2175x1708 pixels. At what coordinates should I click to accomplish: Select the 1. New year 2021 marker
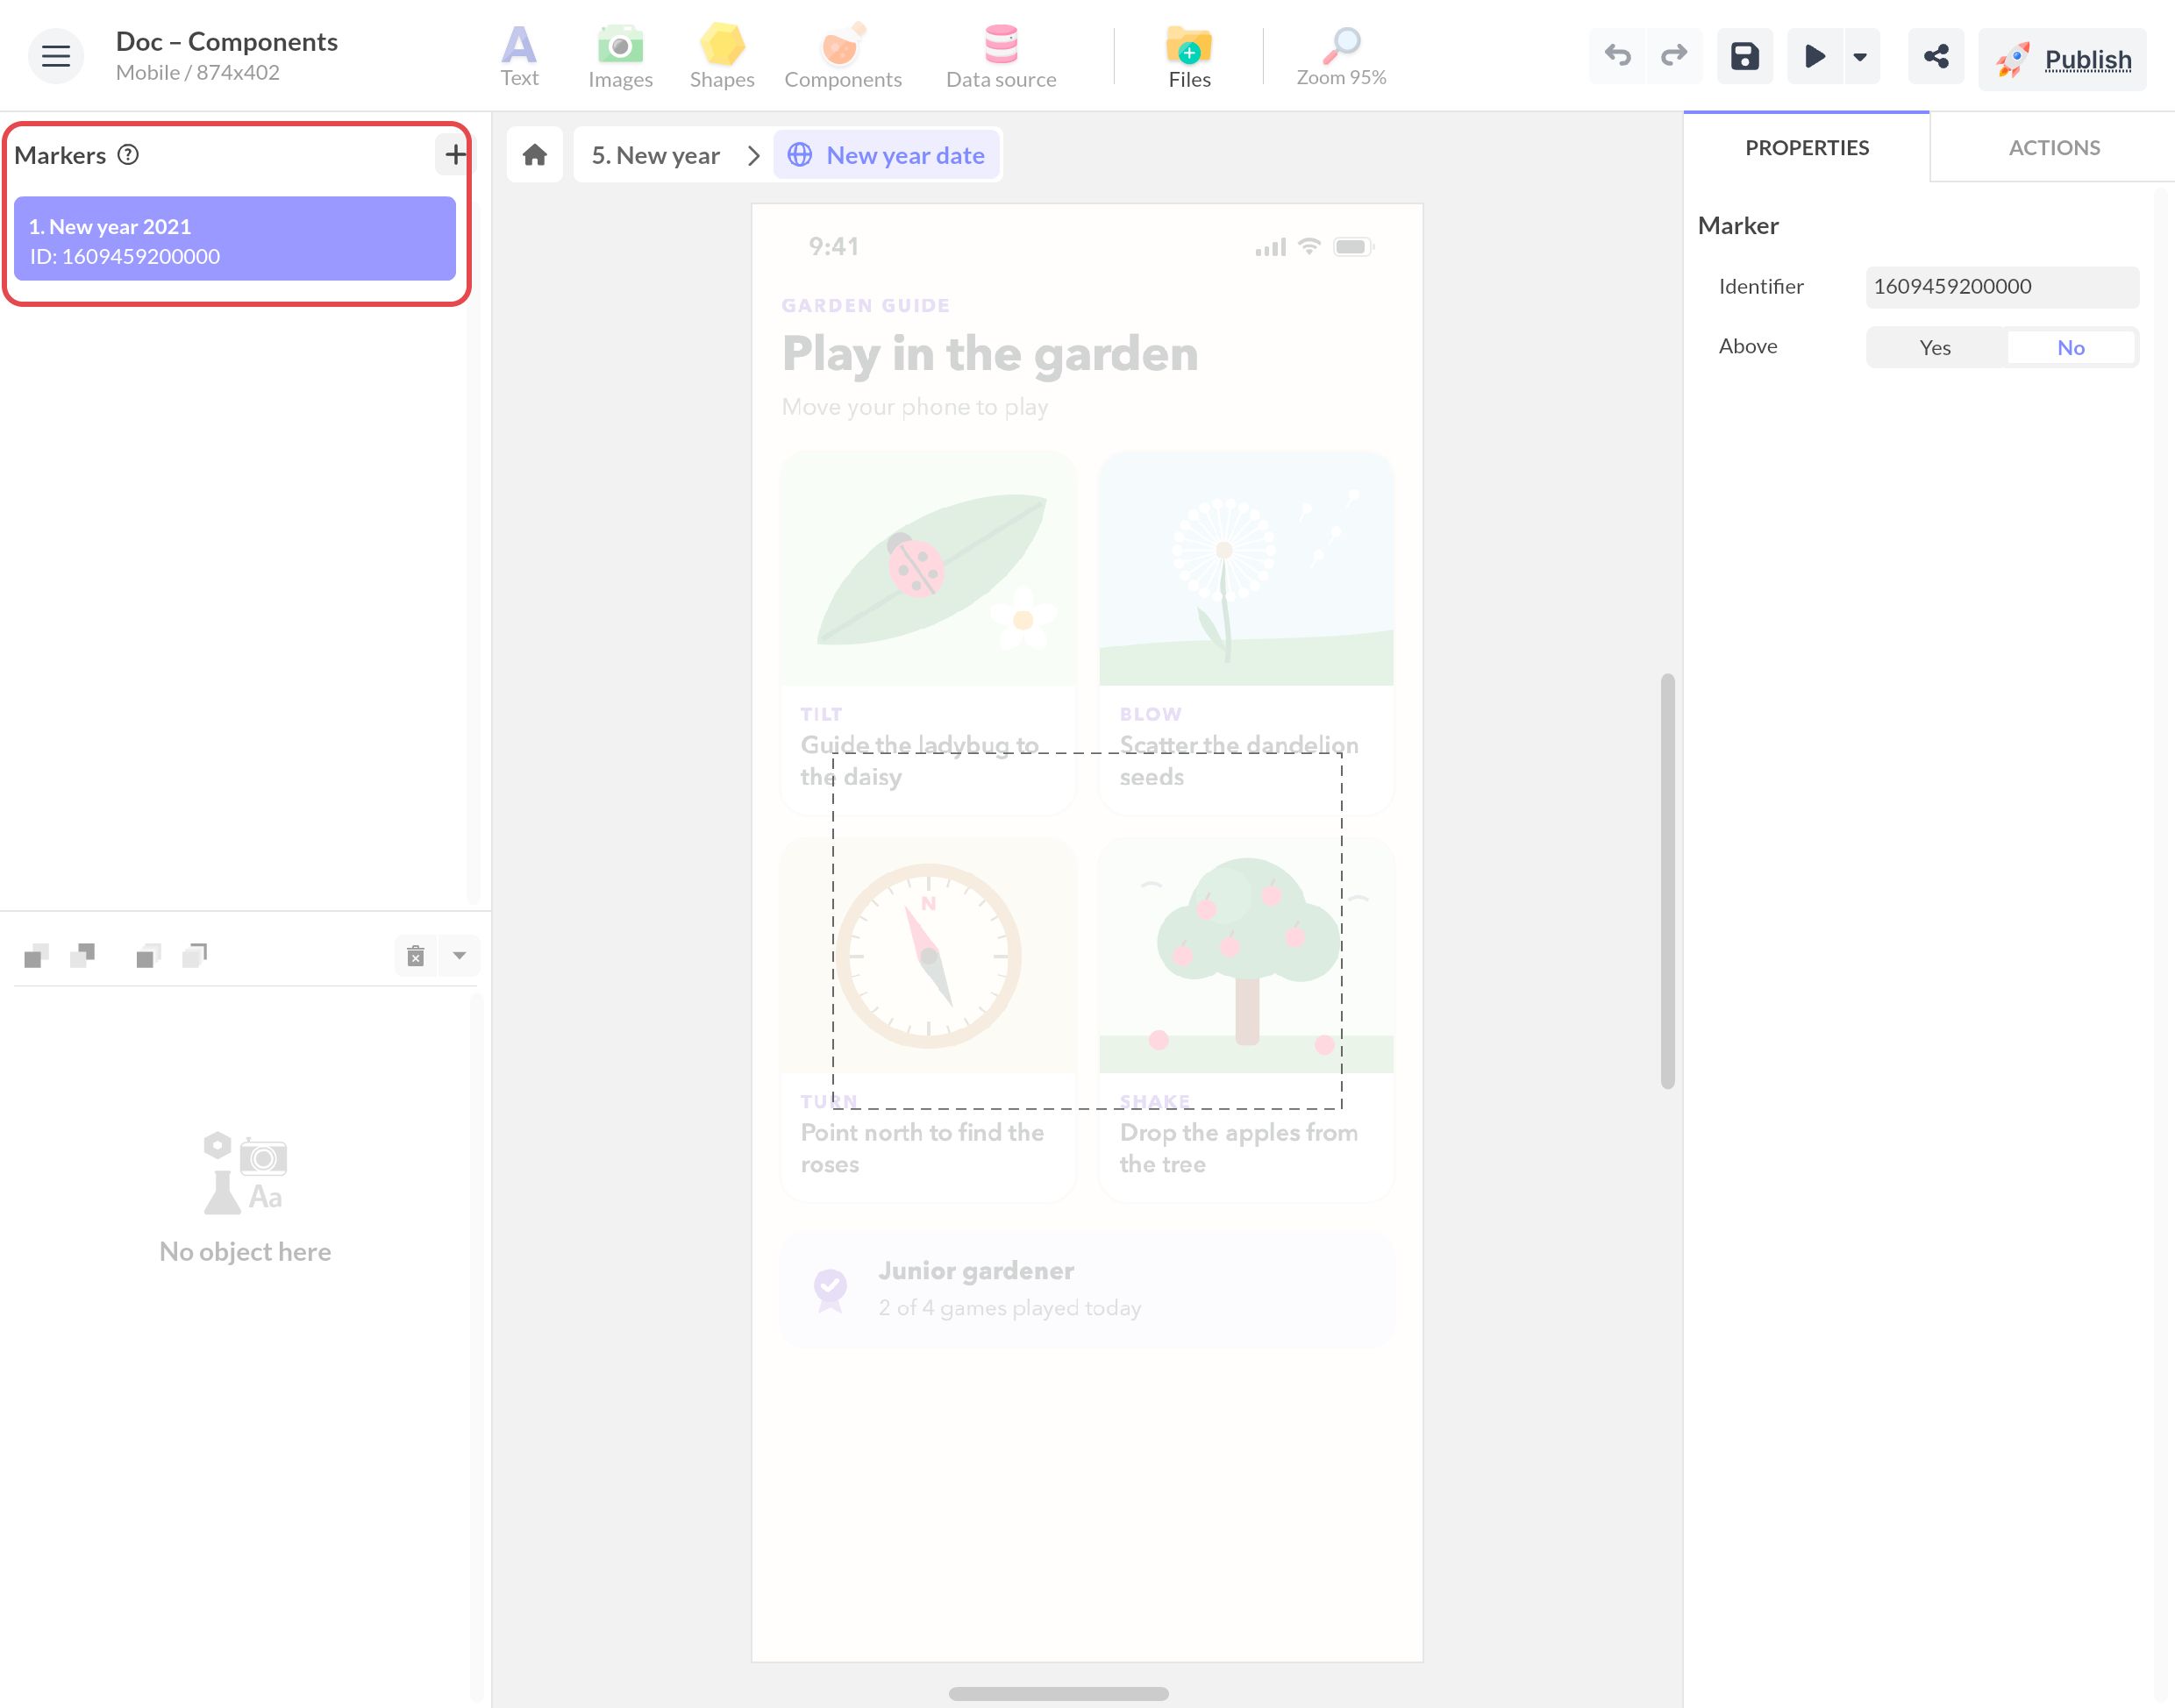235,239
